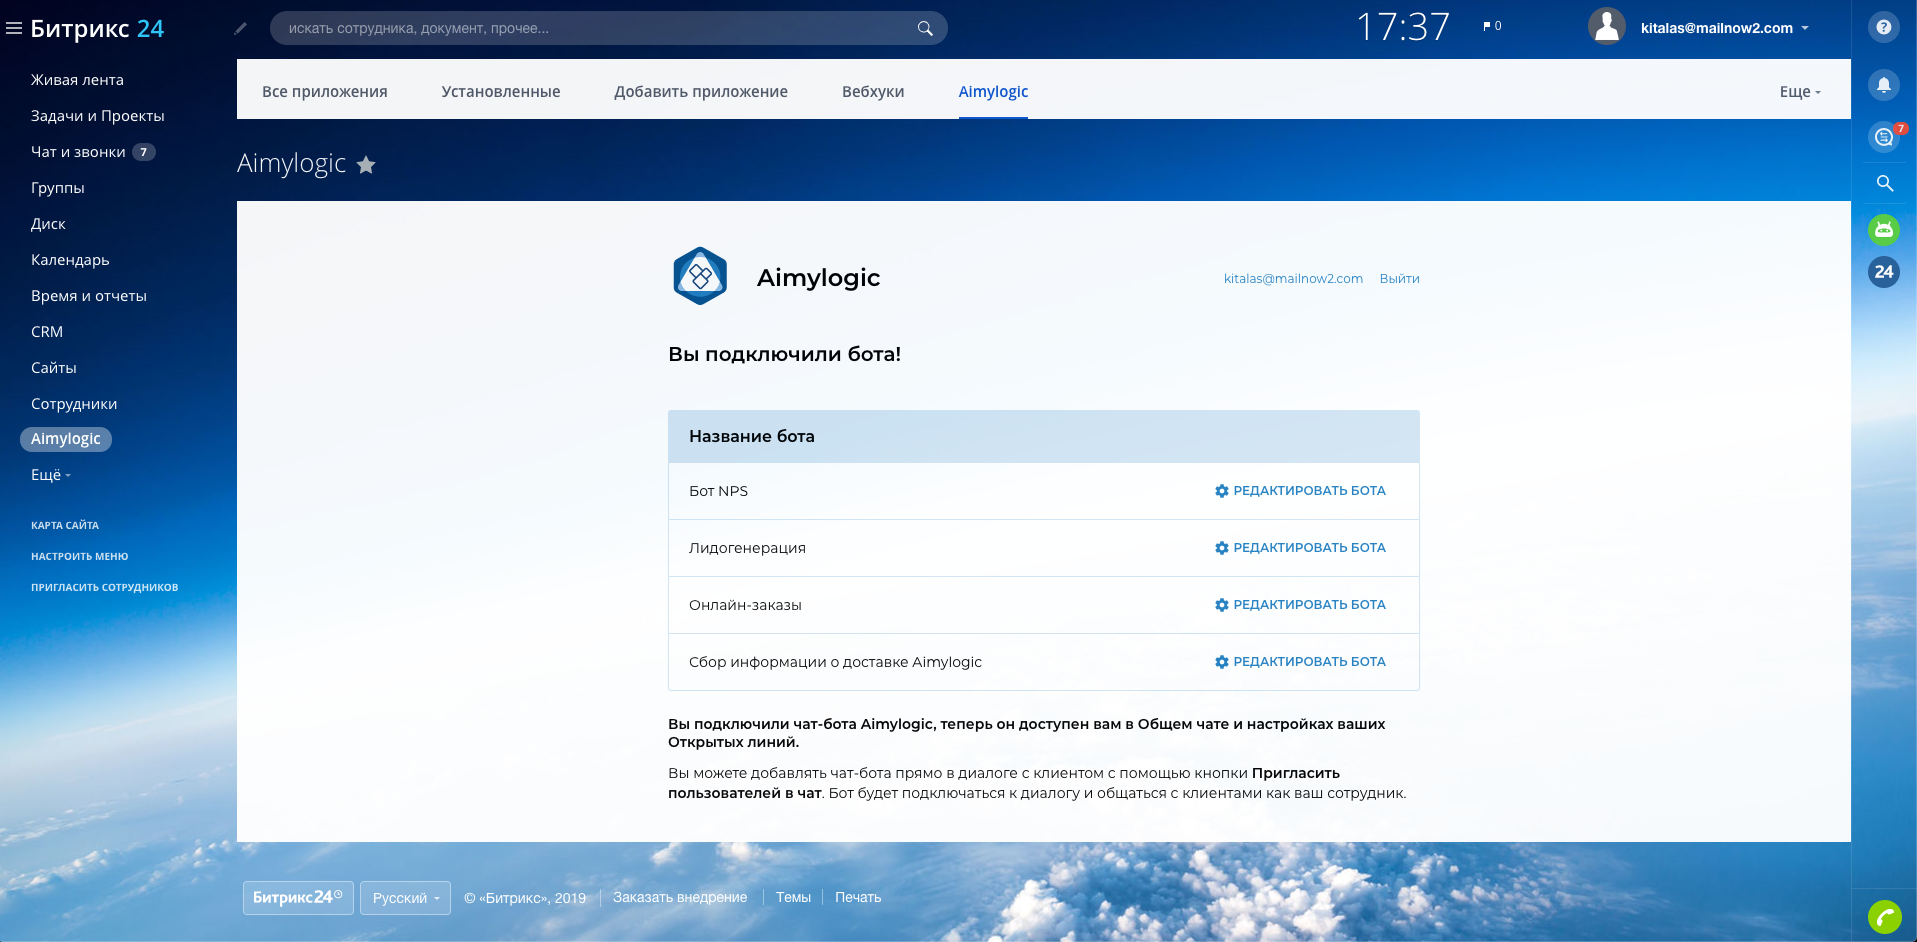Click the Выйти link
Image resolution: width=1917 pixels, height=942 pixels.
point(1399,279)
